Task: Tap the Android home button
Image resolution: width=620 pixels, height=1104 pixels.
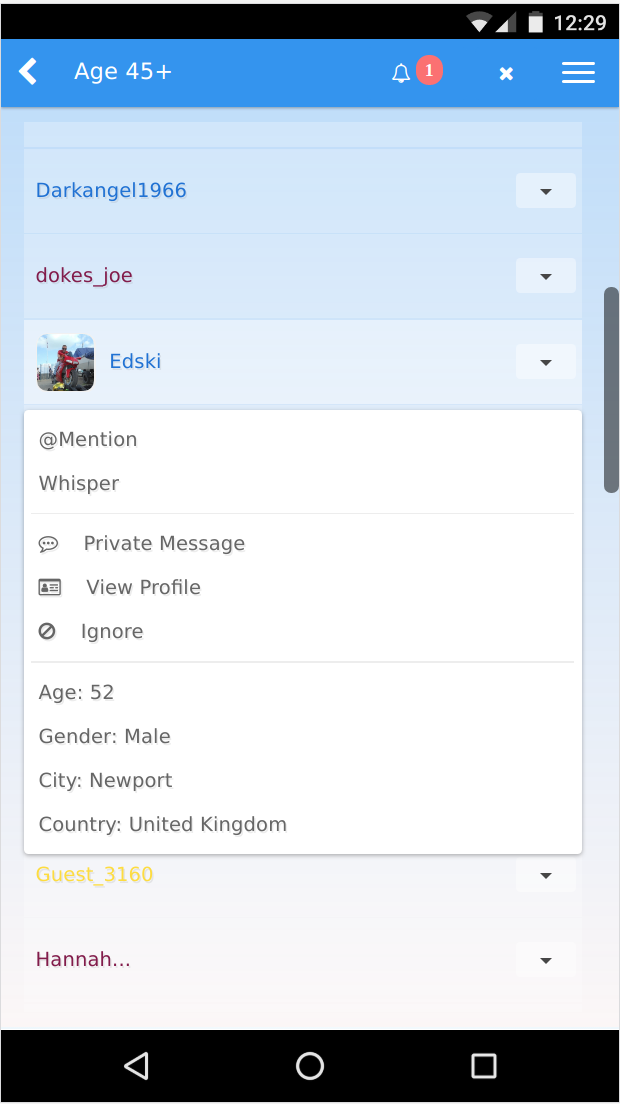Action: [310, 1065]
